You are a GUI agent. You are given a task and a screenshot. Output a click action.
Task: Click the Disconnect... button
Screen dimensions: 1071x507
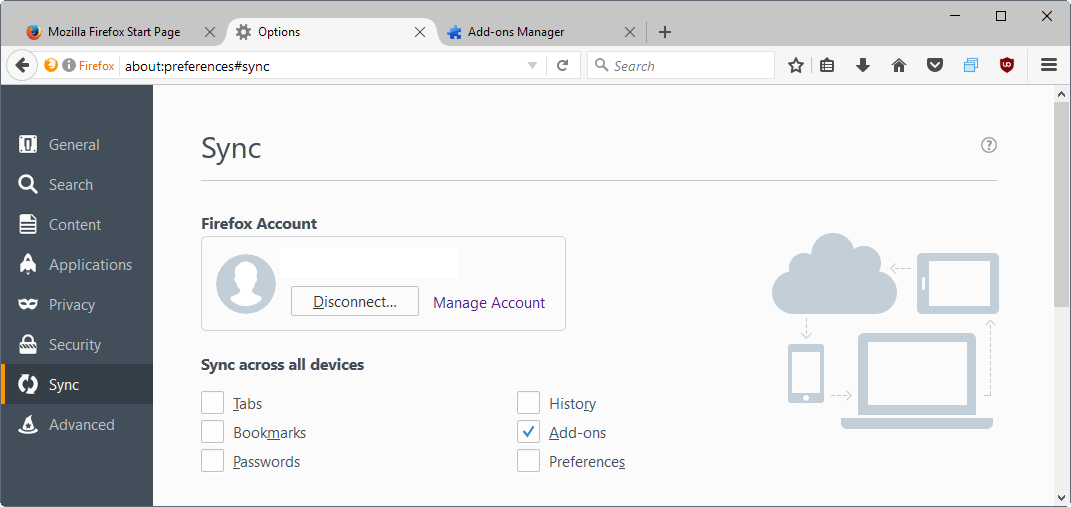[x=354, y=301]
